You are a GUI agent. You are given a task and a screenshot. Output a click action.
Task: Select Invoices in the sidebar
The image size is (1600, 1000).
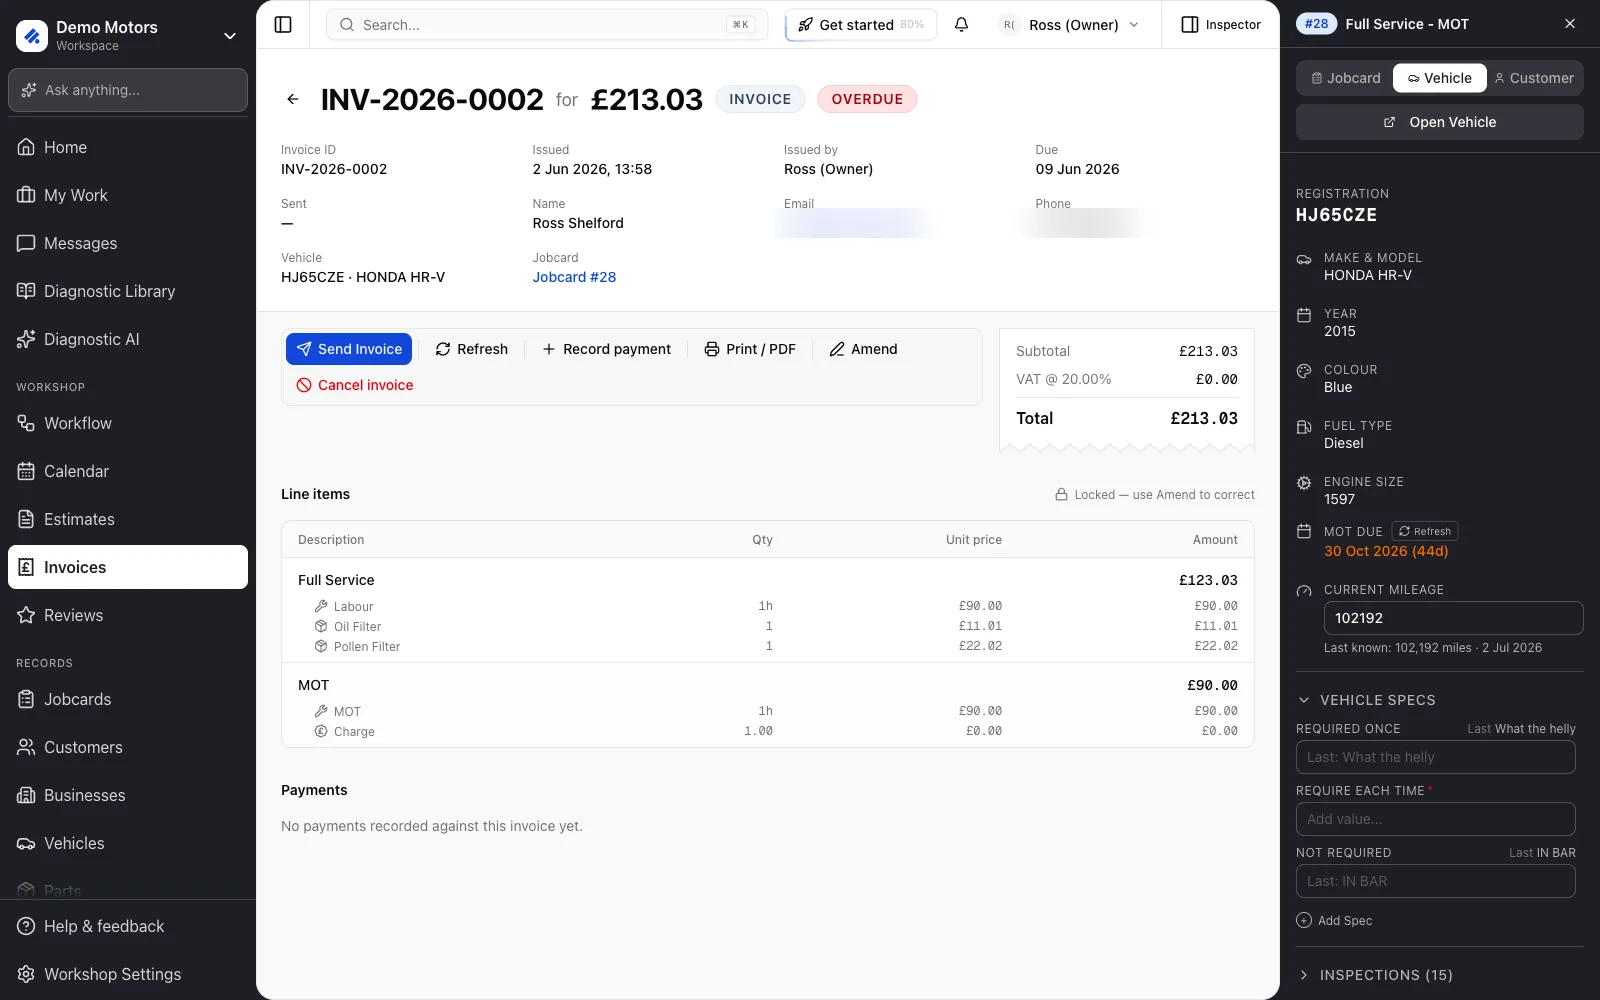point(128,567)
